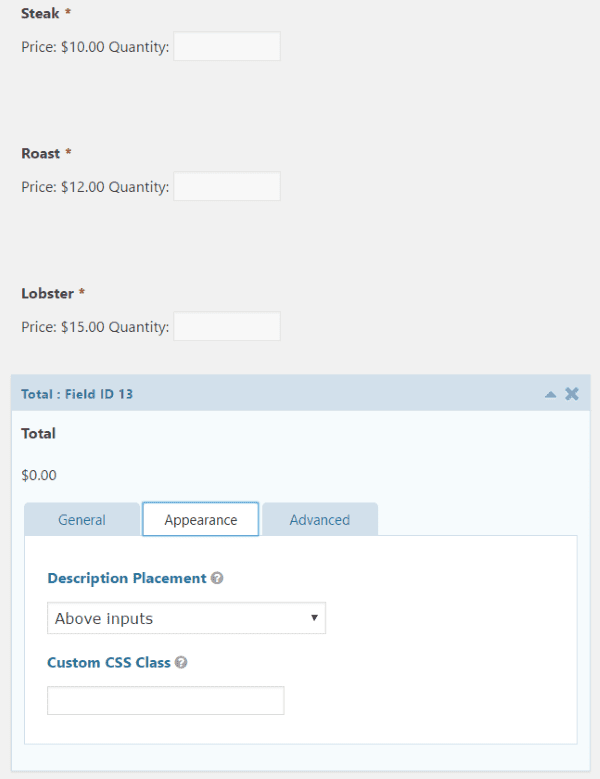The height and width of the screenshot is (779, 600).
Task: Click the bold Total label in preview
Action: click(x=38, y=434)
